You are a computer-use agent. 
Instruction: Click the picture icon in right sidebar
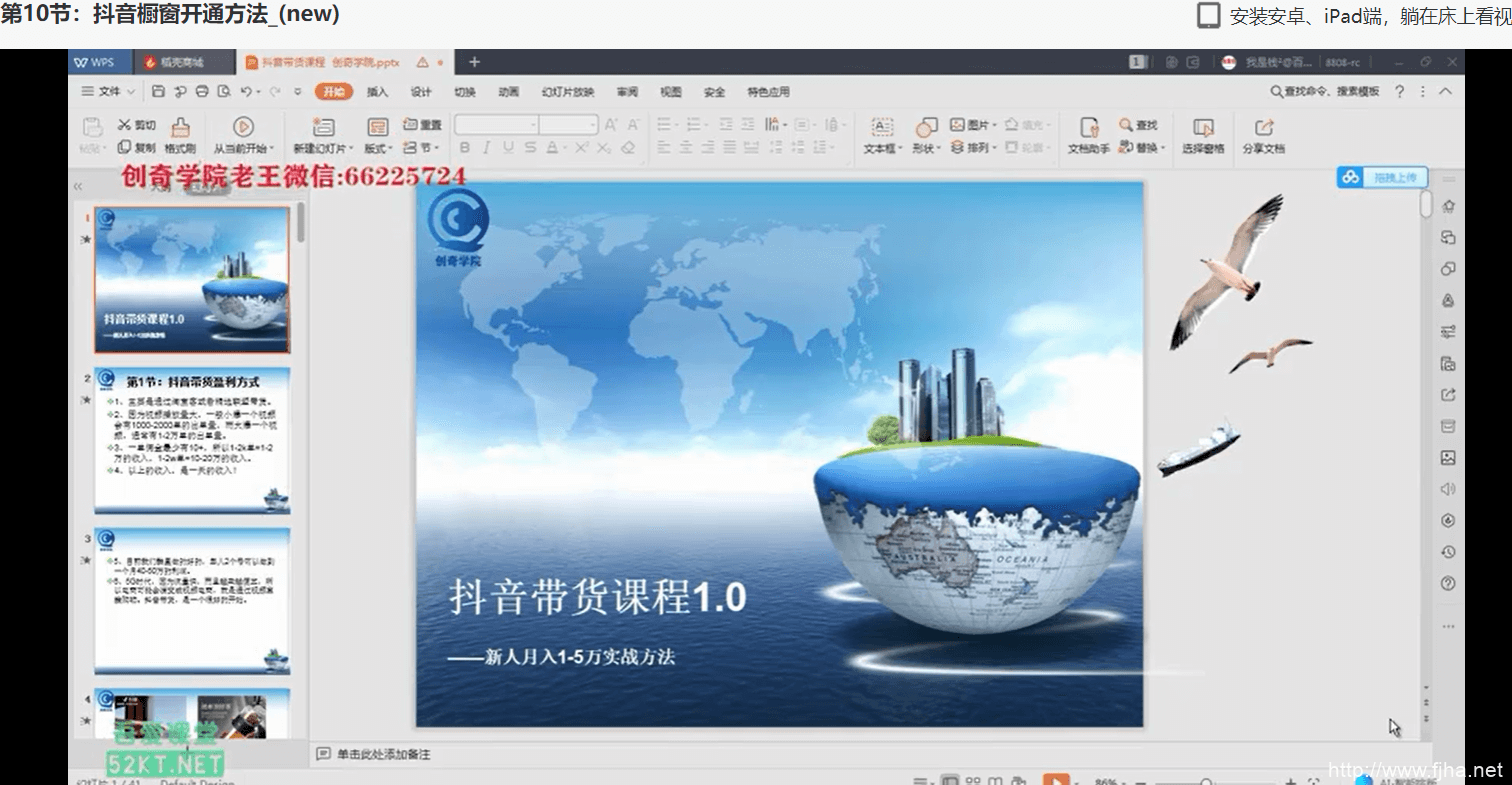[x=1447, y=458]
